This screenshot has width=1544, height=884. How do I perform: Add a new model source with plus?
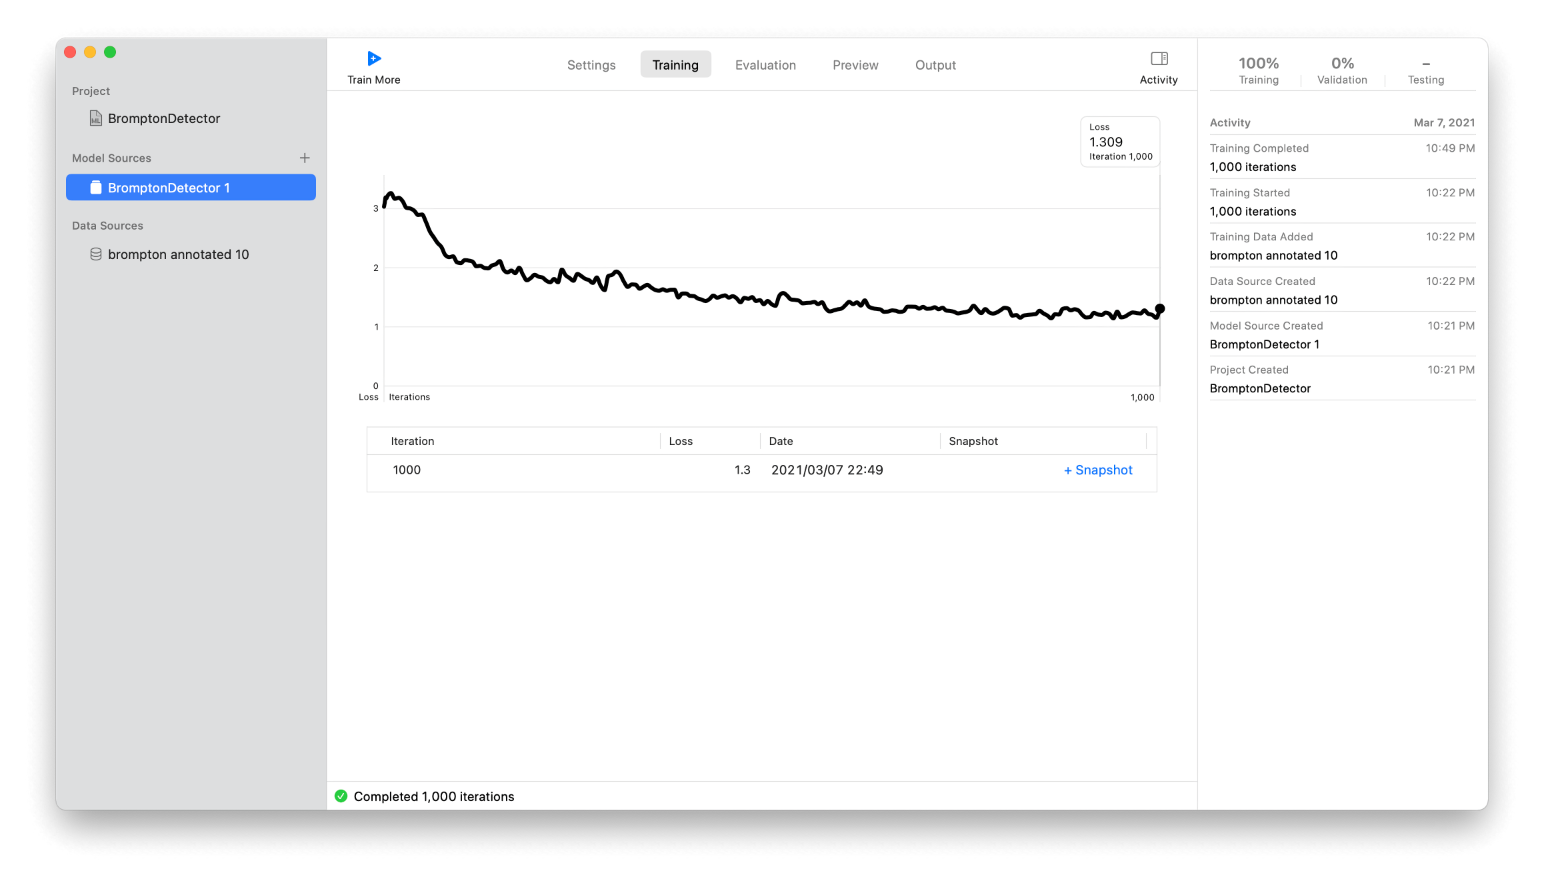[305, 158]
